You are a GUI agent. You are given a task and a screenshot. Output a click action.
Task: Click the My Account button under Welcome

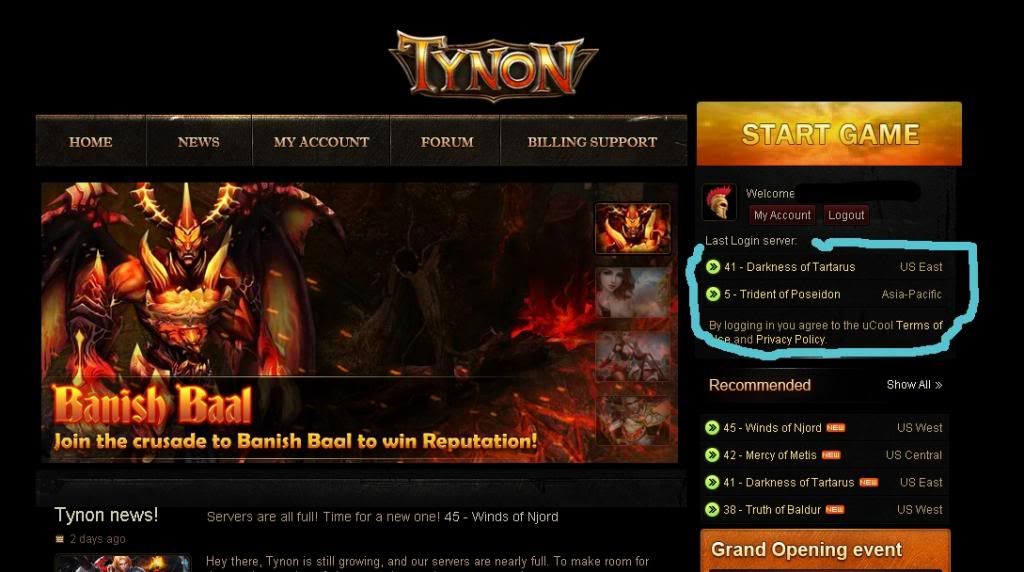pyautogui.click(x=782, y=215)
